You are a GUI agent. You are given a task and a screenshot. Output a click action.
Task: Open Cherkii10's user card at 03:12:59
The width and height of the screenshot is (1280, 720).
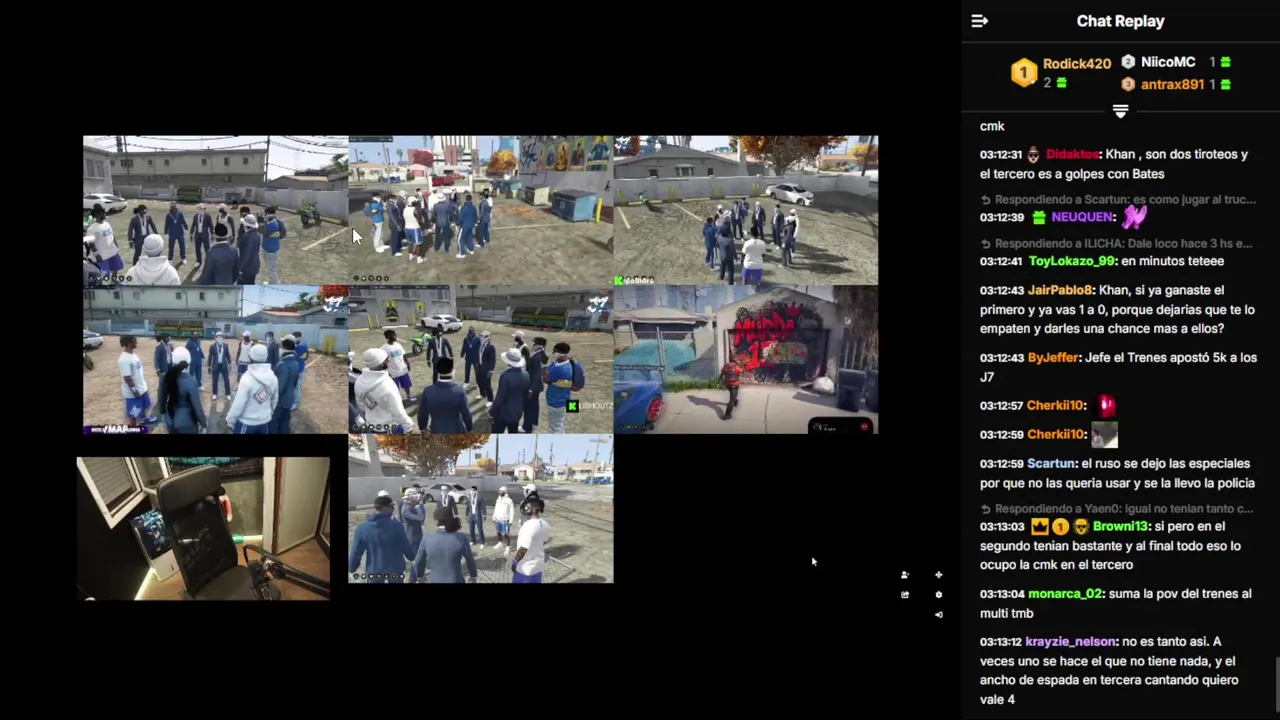point(1055,434)
